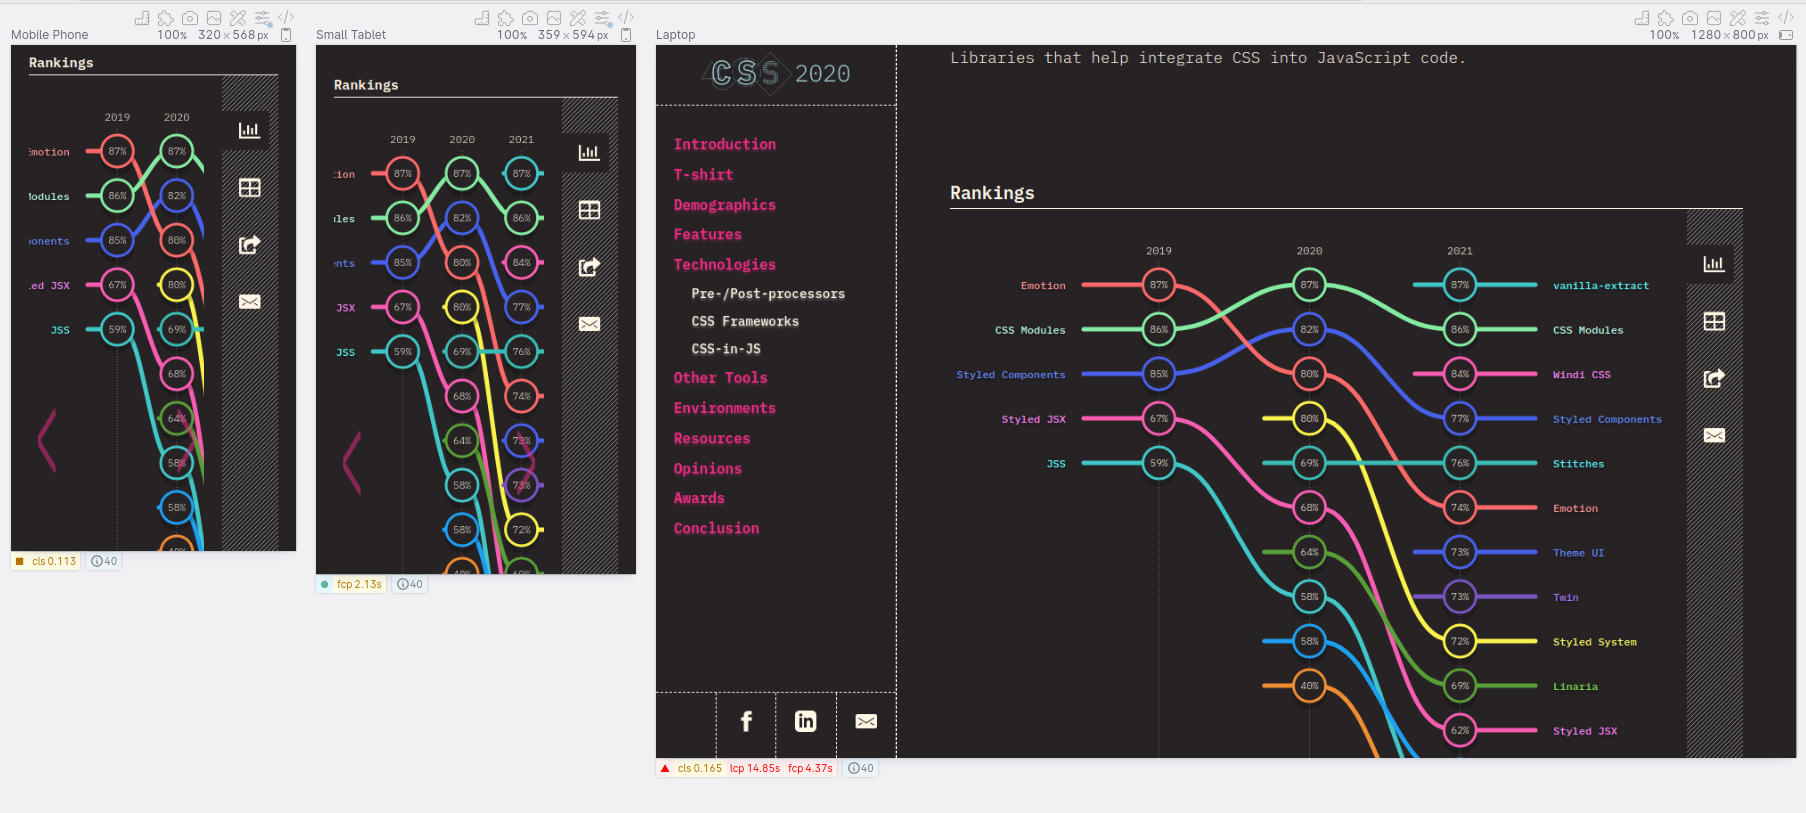Open the Laptop pane web vitals warning badge

click(x=748, y=768)
